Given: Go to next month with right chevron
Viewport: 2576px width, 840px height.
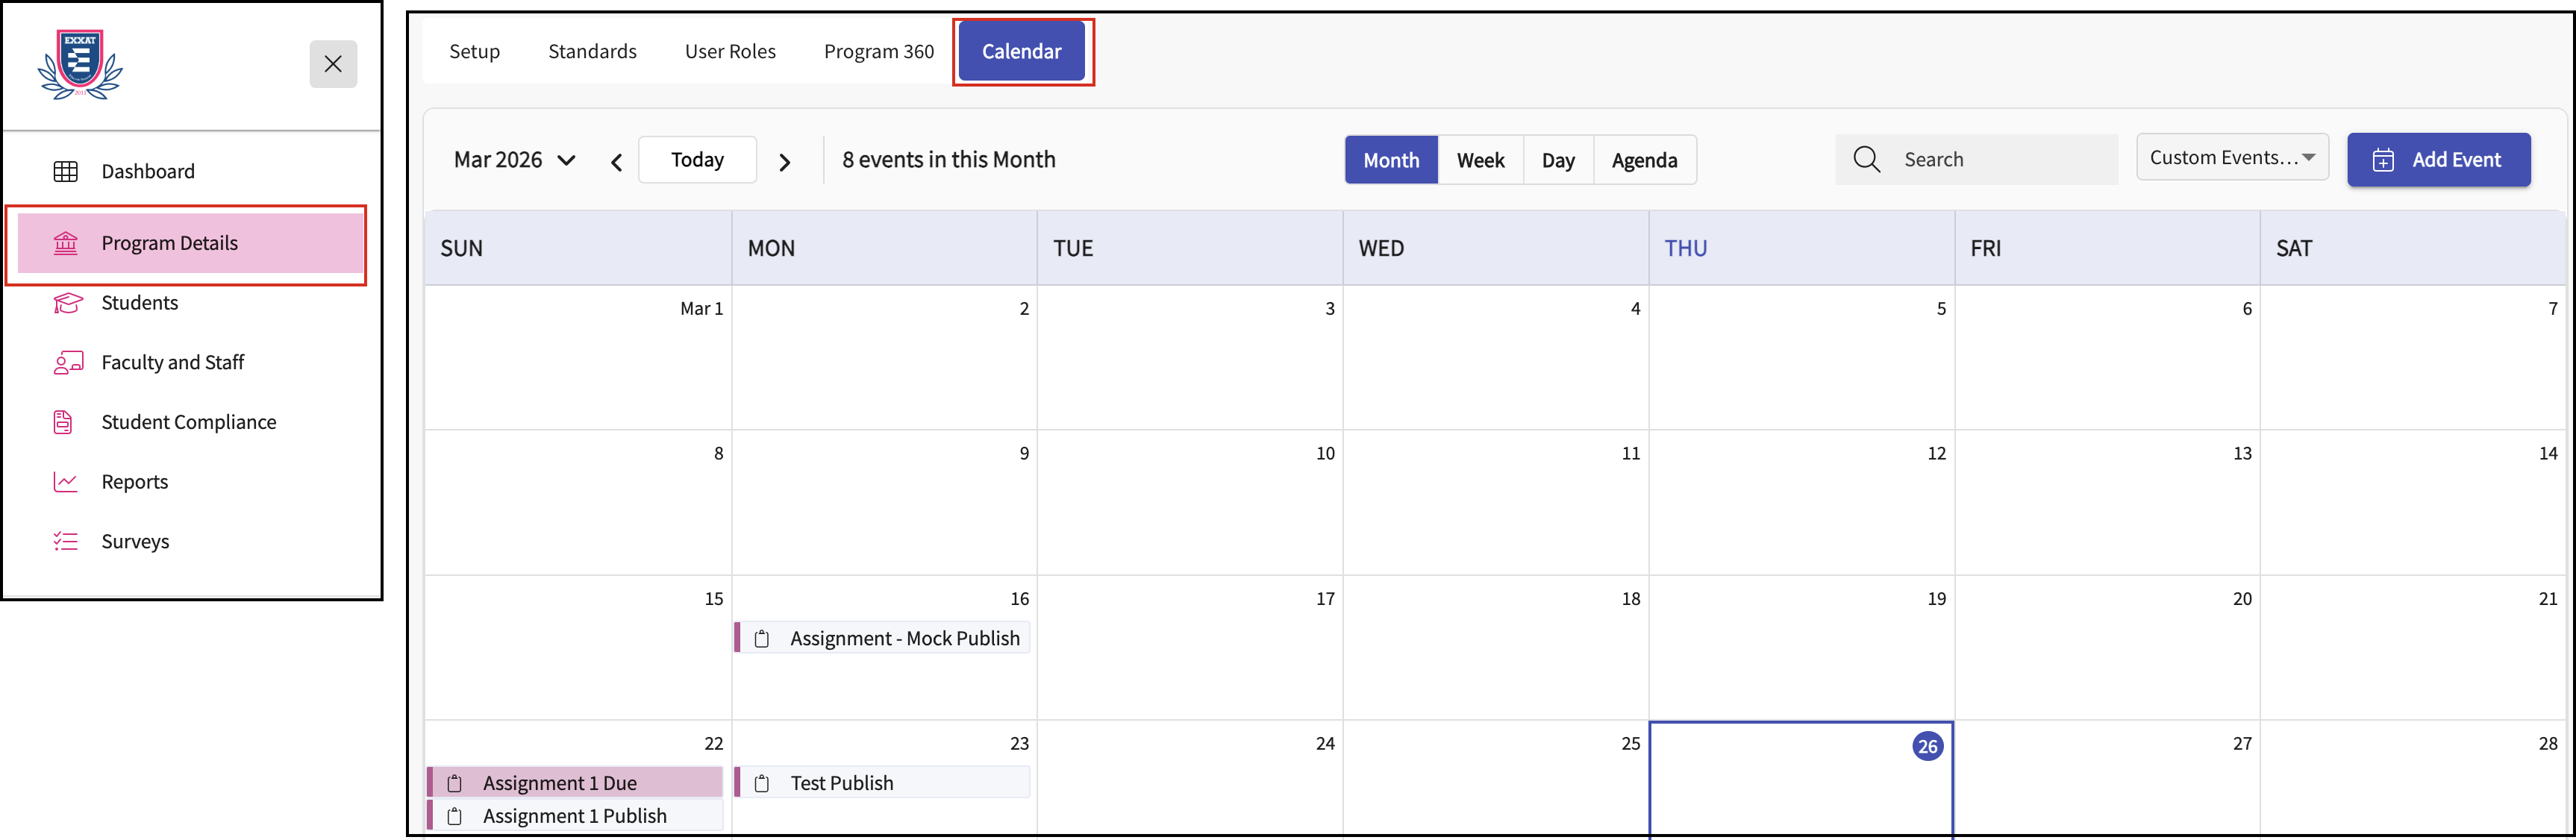Looking at the screenshot, I should pos(785,162).
